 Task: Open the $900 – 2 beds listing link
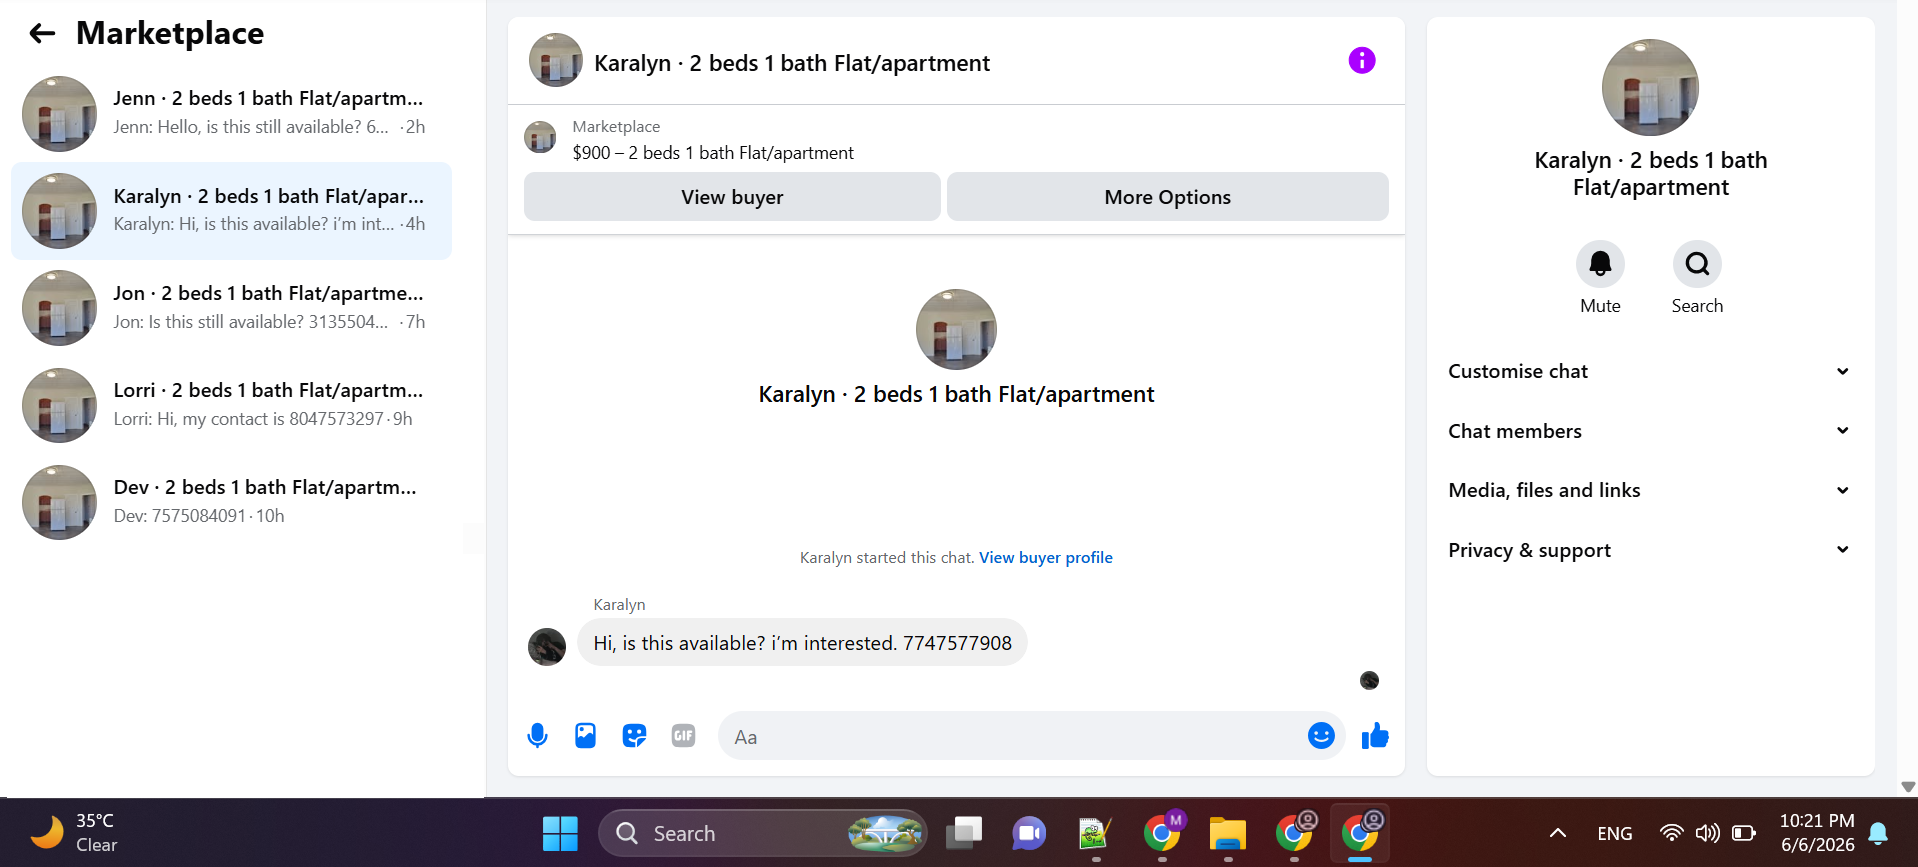click(713, 153)
